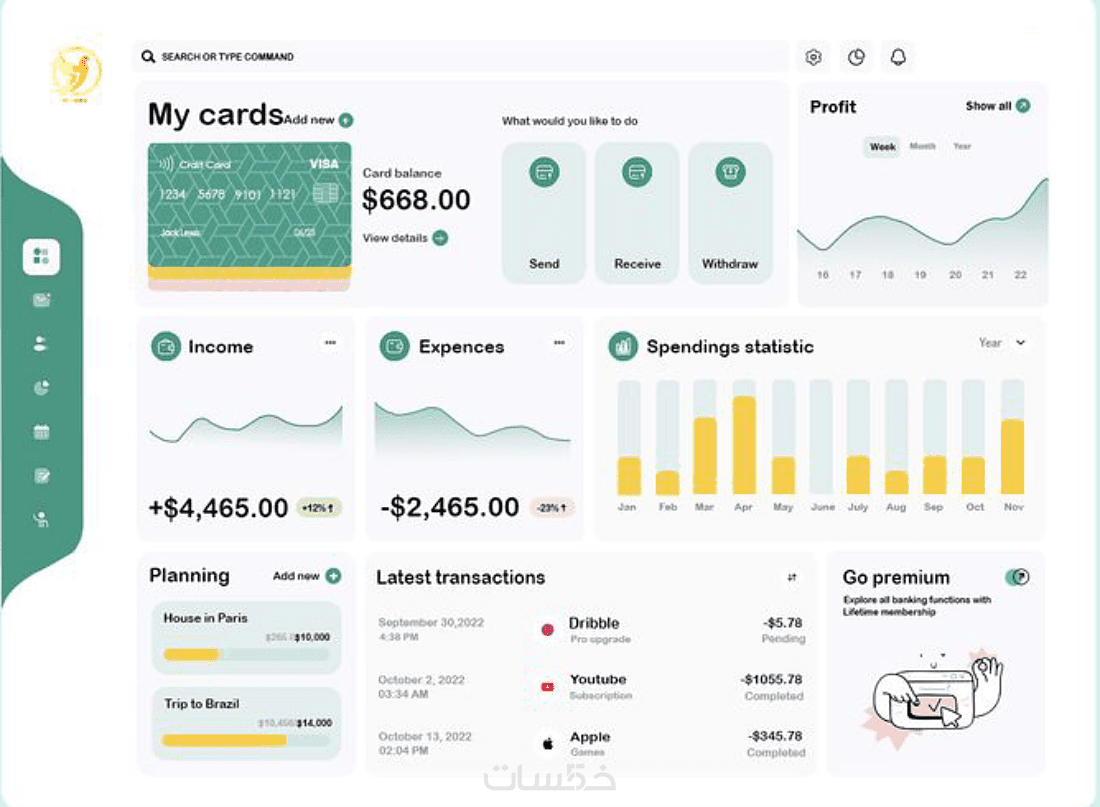Click the Spendings statistic chart icon
Image resolution: width=1100 pixels, height=807 pixels.
623,346
